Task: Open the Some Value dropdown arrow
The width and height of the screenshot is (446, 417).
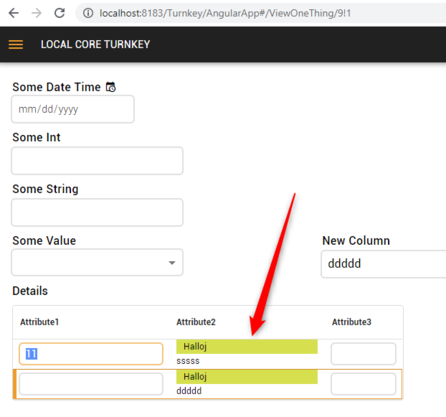Action: [x=172, y=263]
